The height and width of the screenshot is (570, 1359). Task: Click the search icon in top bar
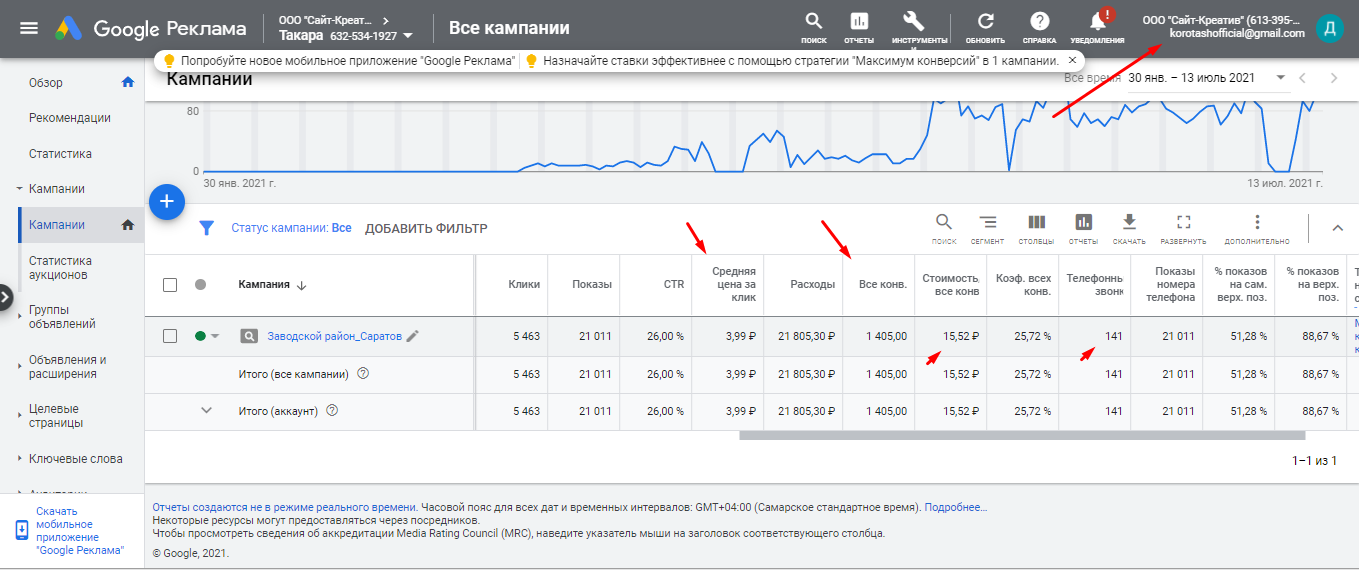814,22
